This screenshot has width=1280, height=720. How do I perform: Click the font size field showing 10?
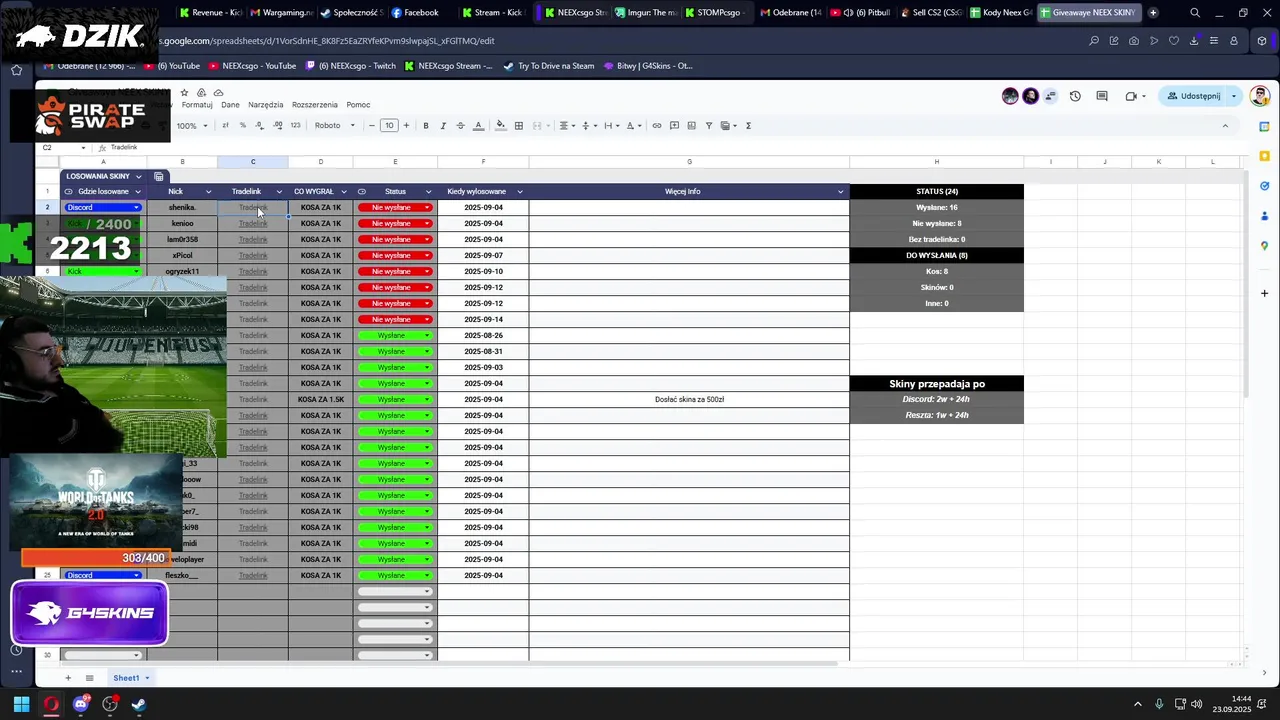pyautogui.click(x=389, y=126)
